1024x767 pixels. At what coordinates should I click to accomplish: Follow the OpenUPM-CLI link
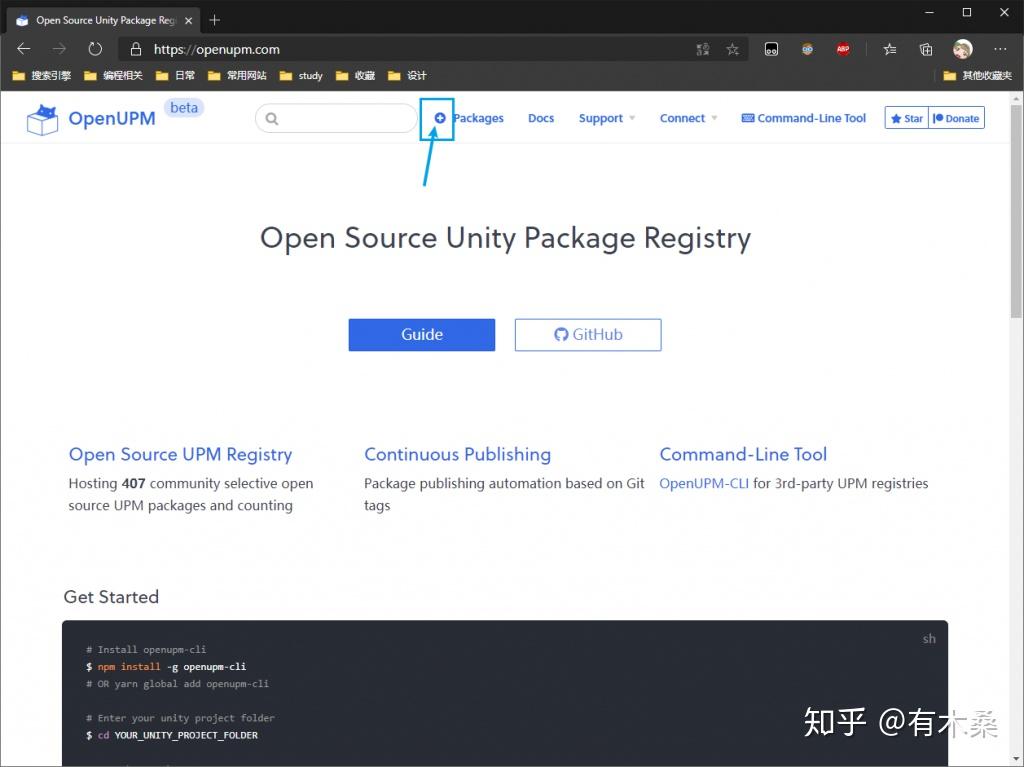(704, 483)
